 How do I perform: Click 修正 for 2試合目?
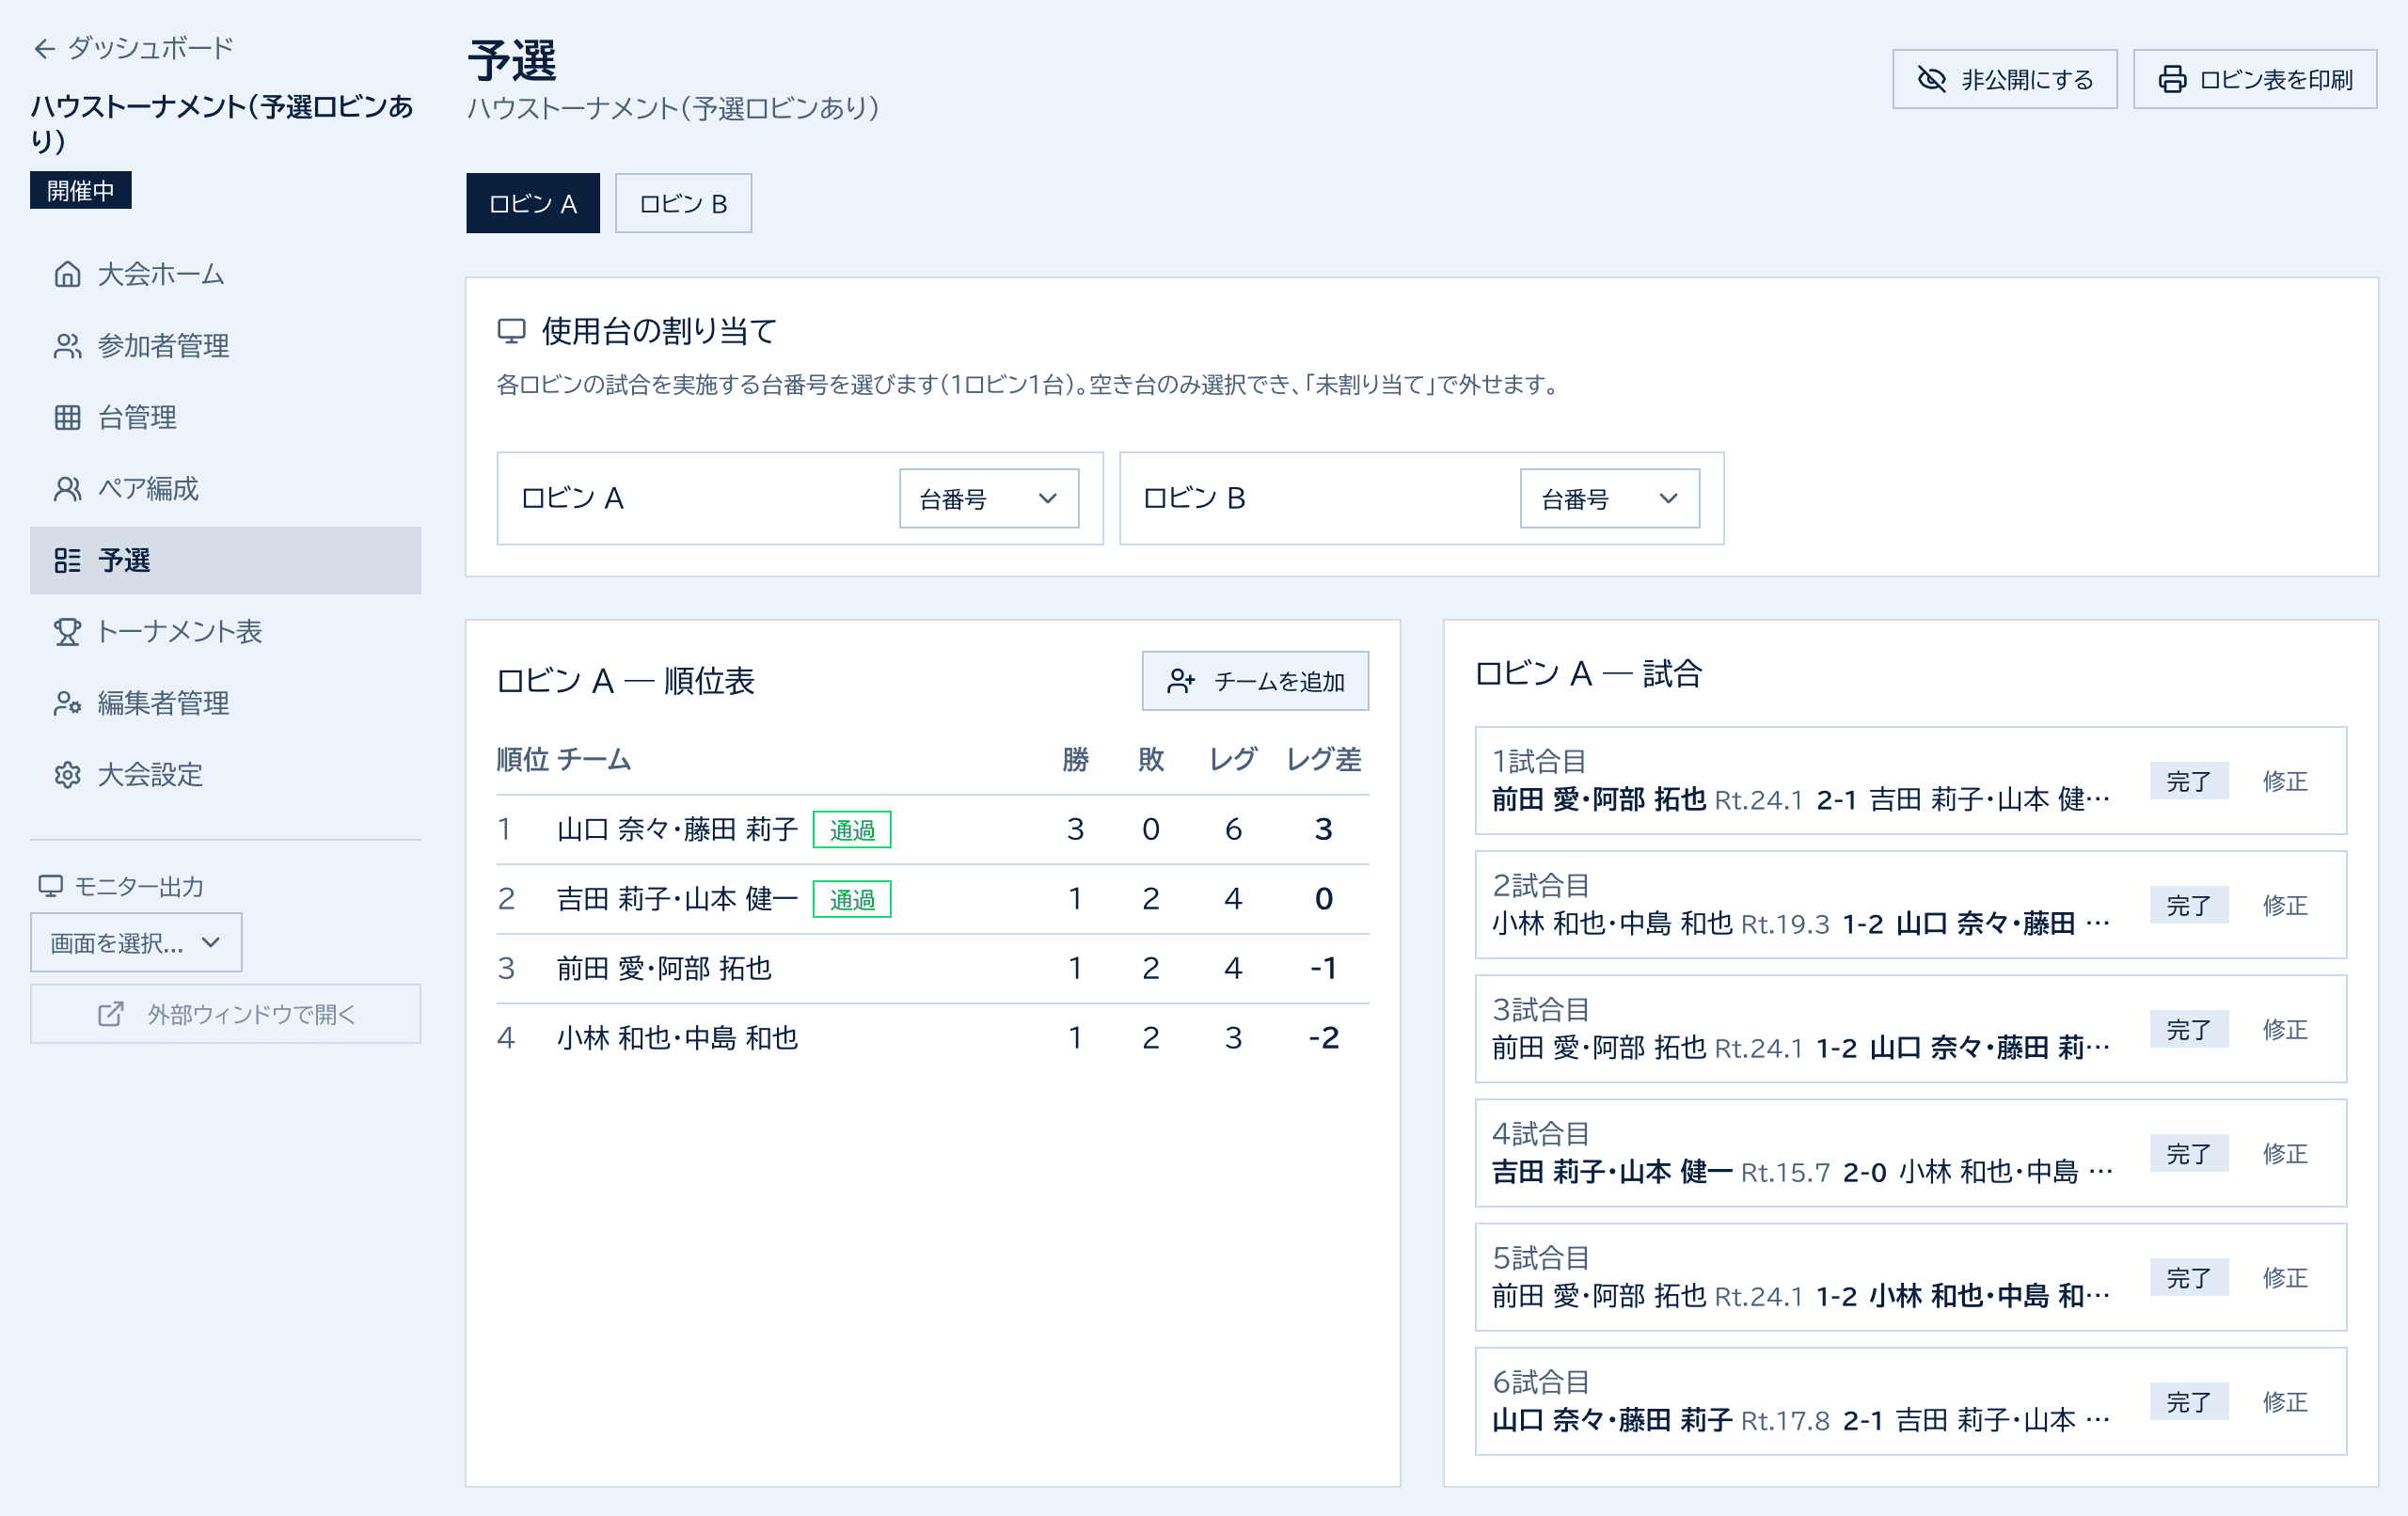tap(2285, 905)
